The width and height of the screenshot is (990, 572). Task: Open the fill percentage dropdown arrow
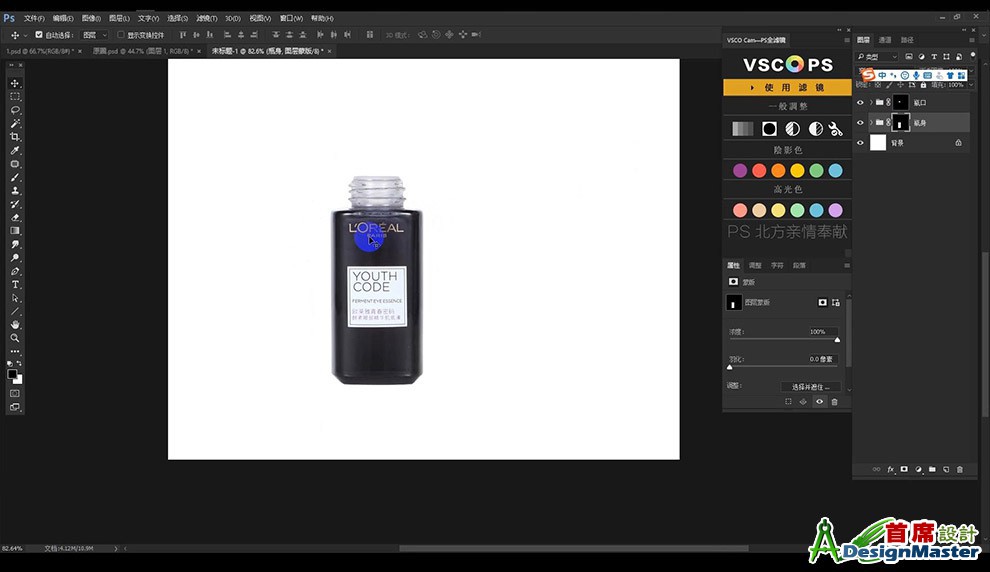(x=970, y=85)
